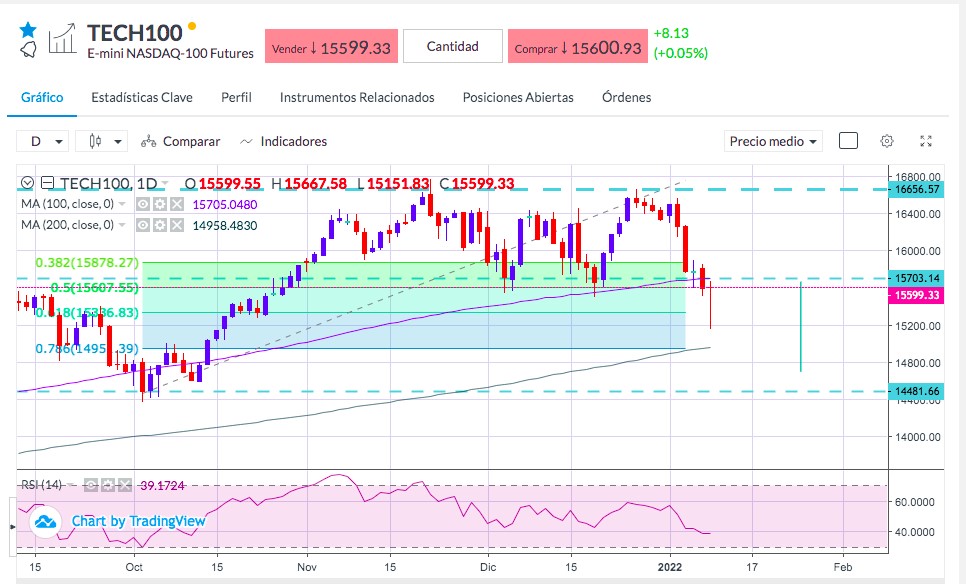
Task: Remove the MA 200 indicator
Action: (177, 225)
